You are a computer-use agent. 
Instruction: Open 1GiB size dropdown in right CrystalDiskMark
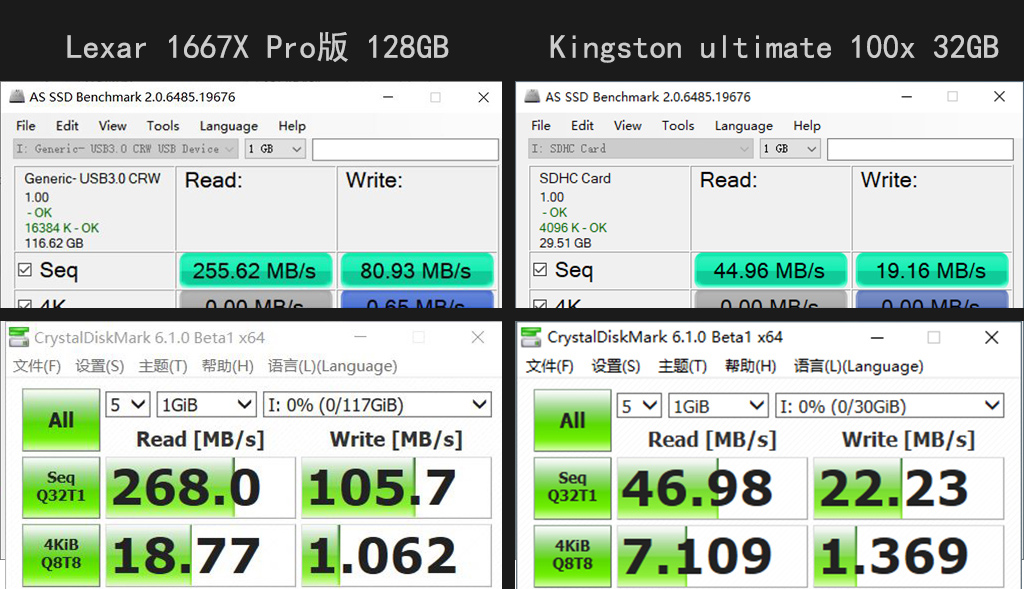point(718,406)
